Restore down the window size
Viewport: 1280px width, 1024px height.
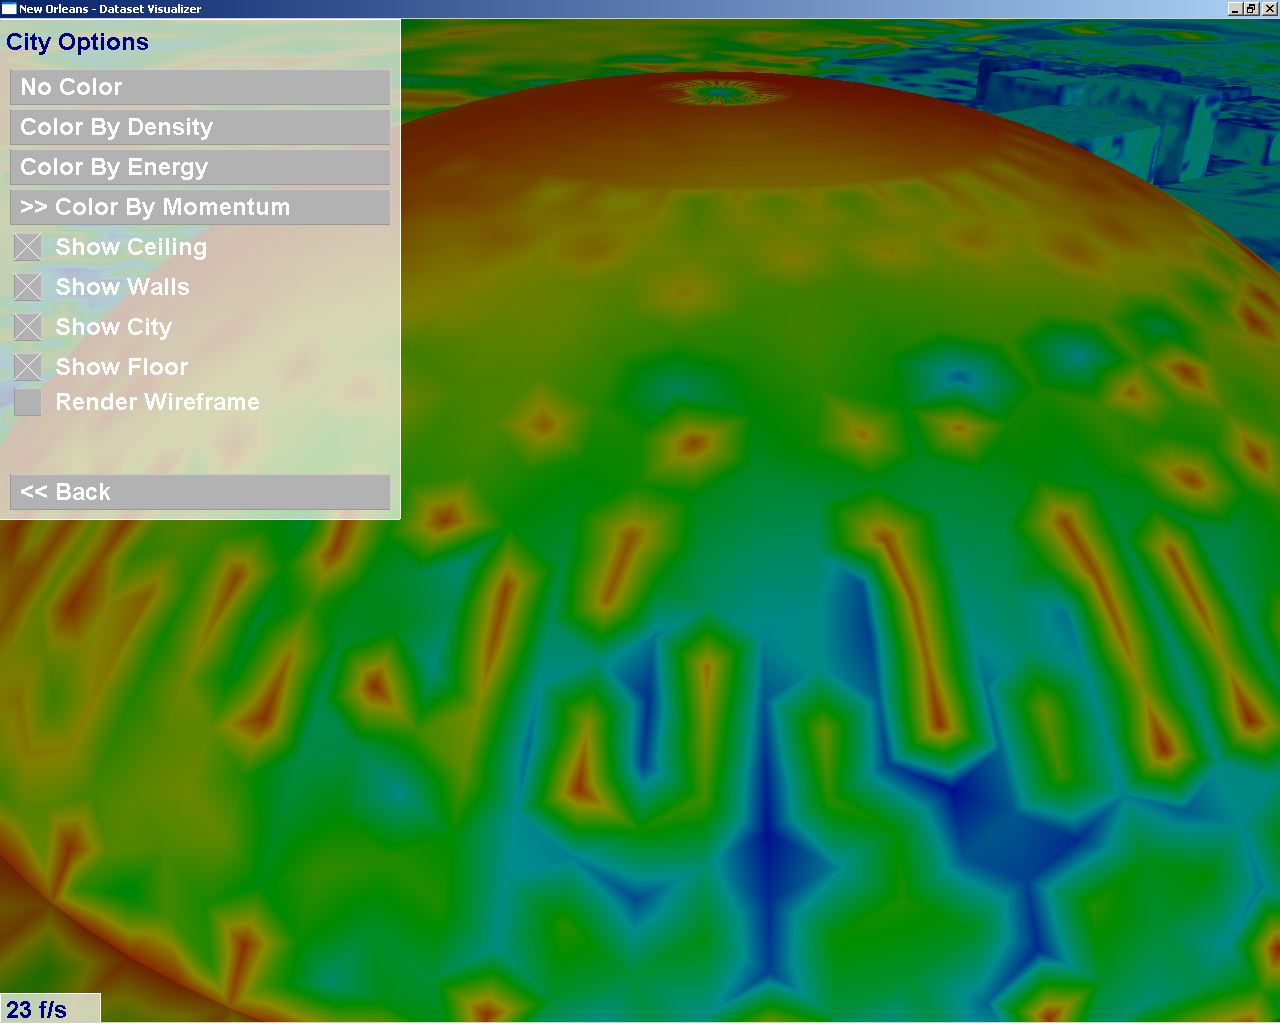[1251, 9]
